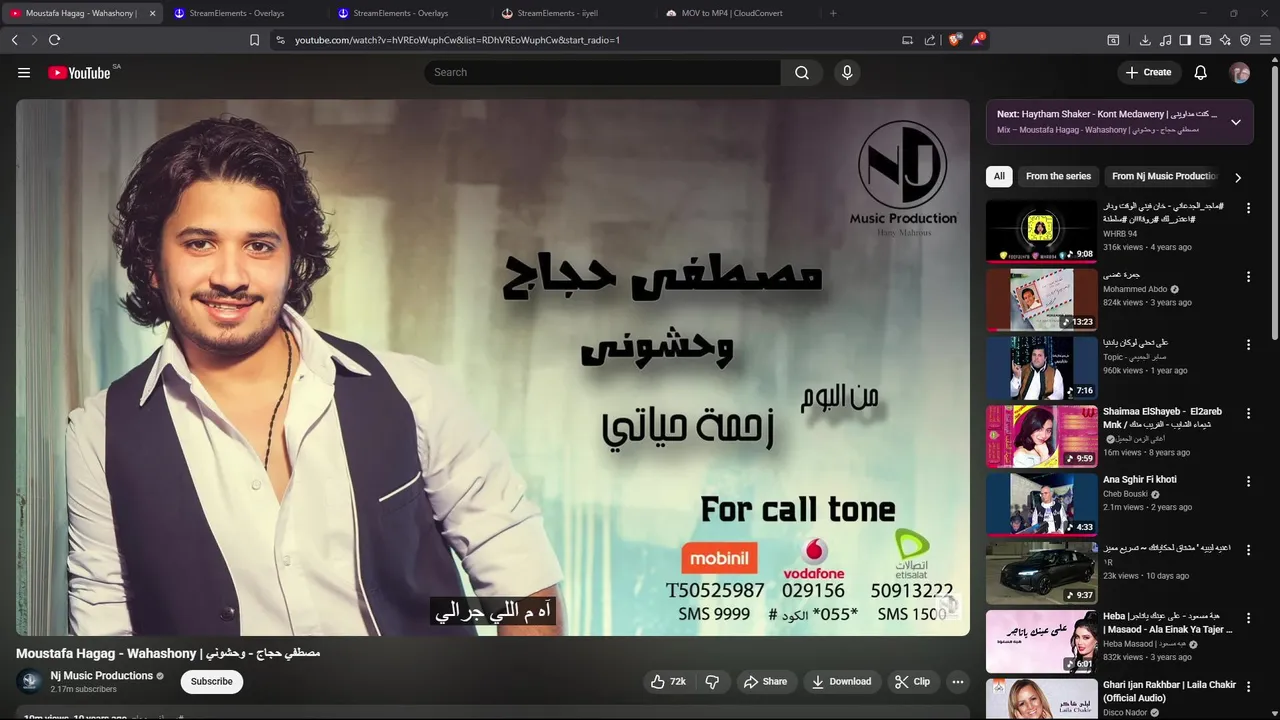Start voice search with microphone icon

click(847, 72)
